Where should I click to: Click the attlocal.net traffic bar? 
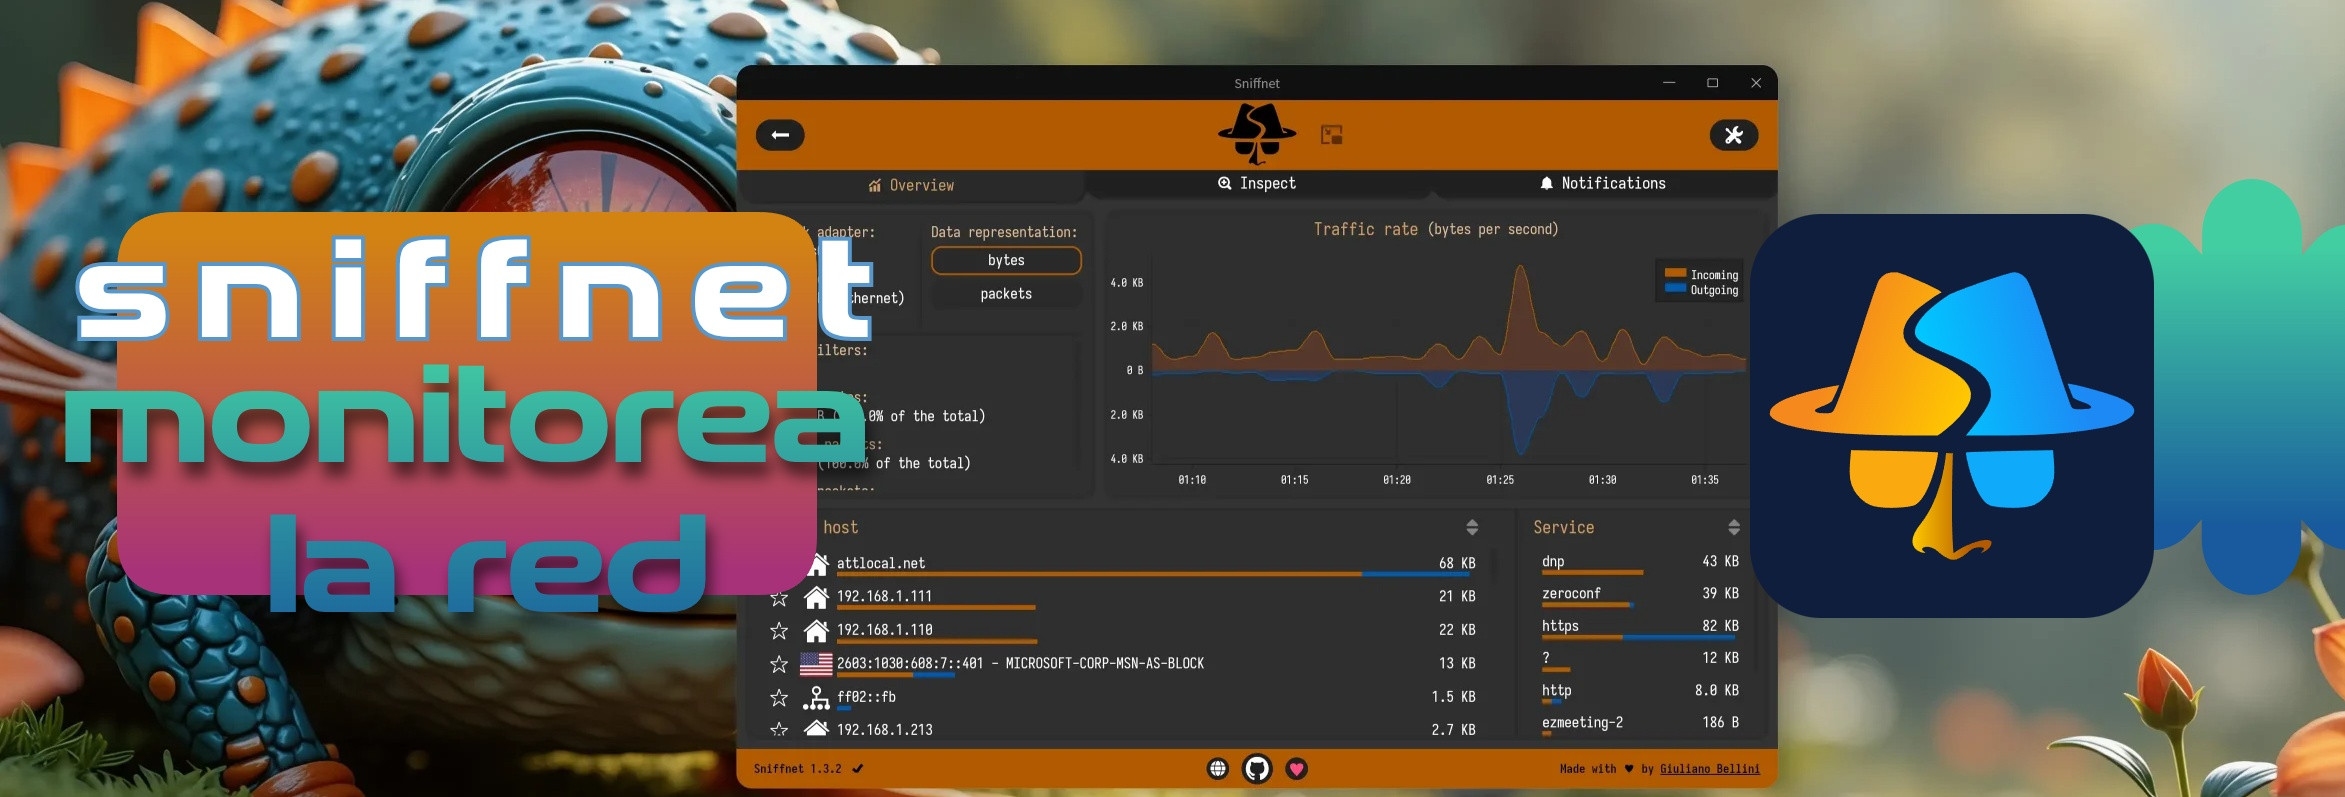click(x=1153, y=574)
